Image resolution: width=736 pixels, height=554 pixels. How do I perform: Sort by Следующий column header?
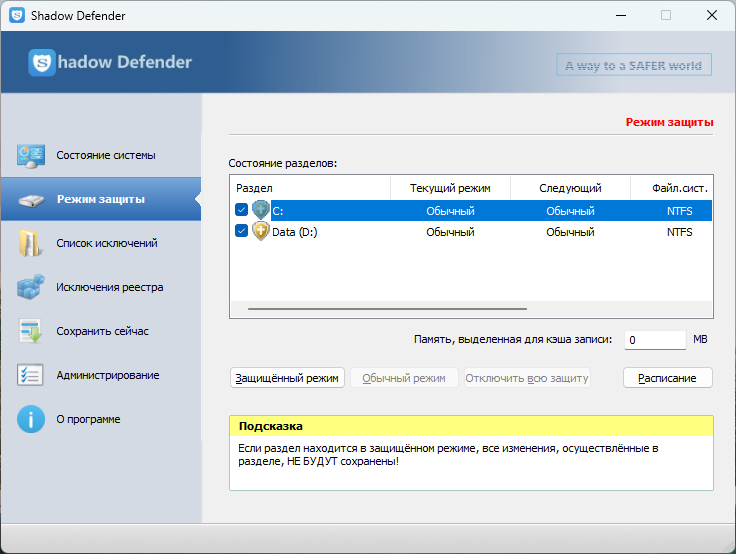click(x=570, y=188)
